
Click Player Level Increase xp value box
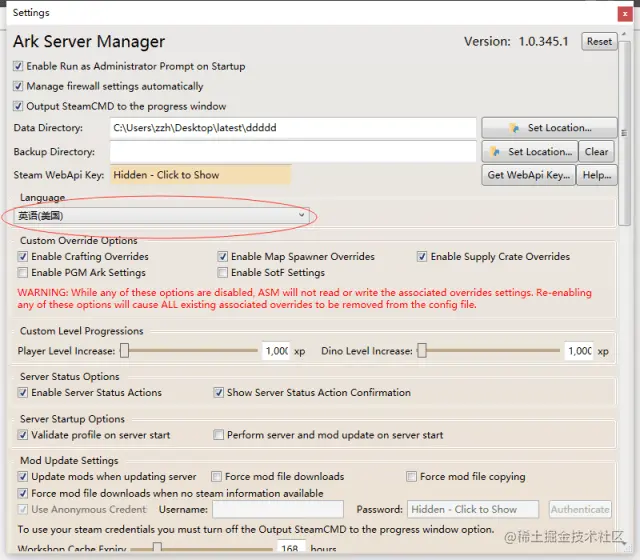[x=276, y=351]
